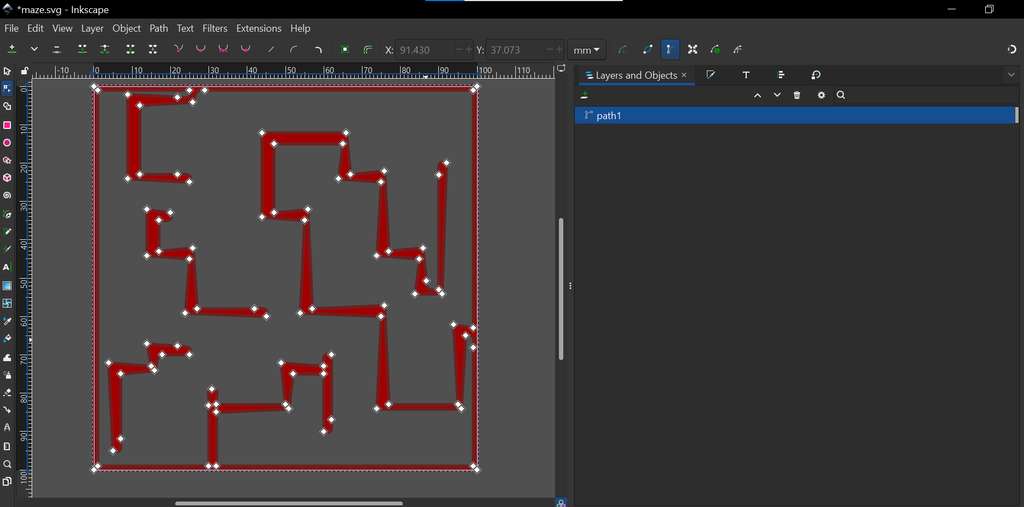The image size is (1024, 507).
Task: Open the mm units dropdown
Action: 587,49
